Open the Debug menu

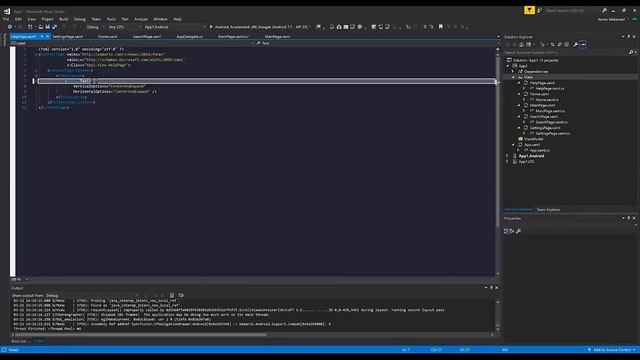point(80,19)
